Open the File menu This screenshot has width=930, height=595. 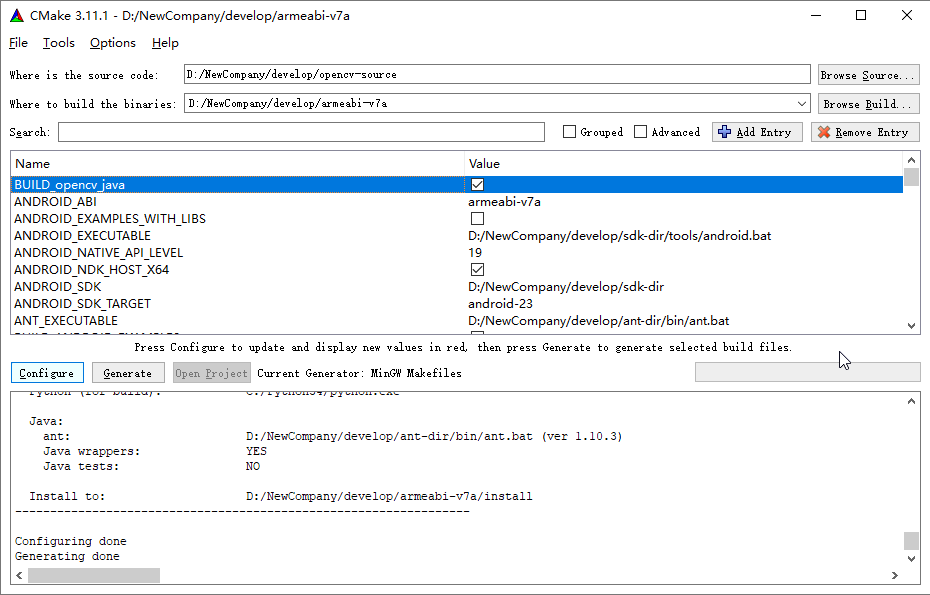(x=18, y=43)
